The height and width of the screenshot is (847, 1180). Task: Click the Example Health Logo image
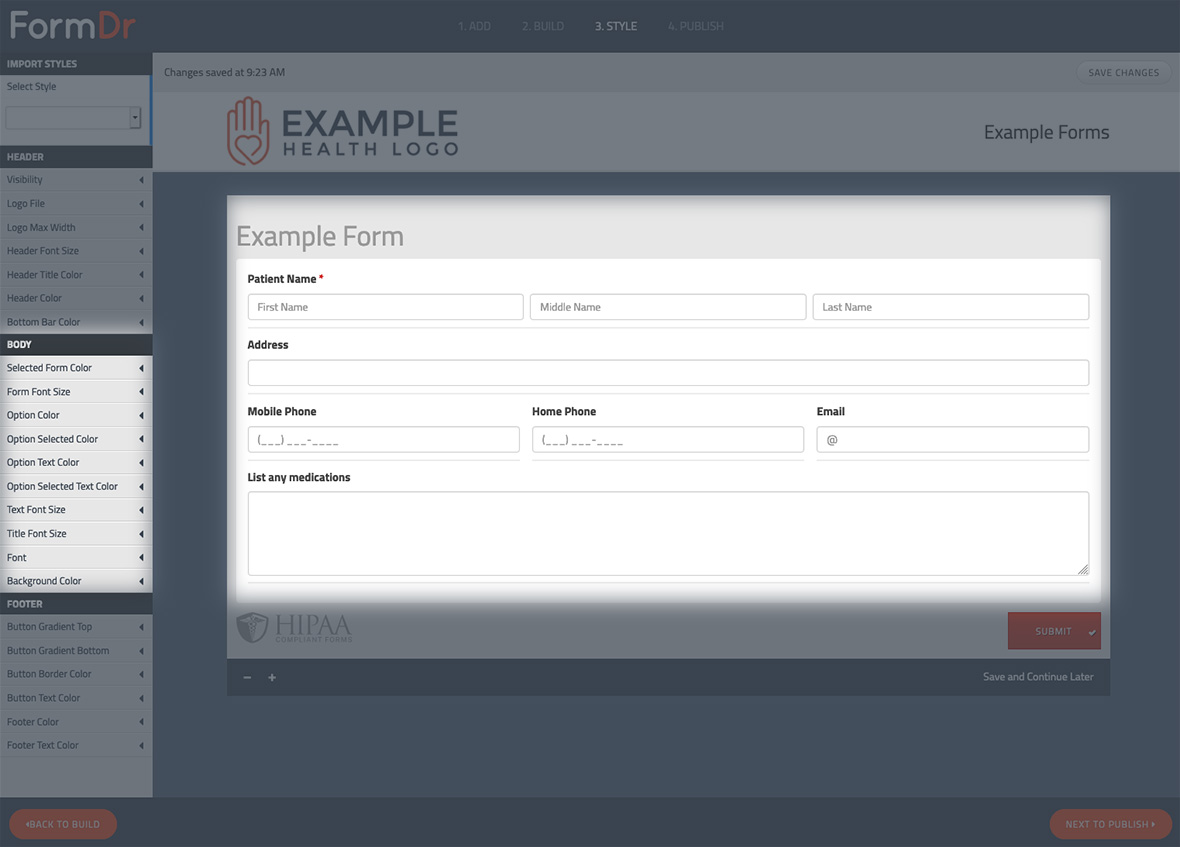[x=342, y=131]
